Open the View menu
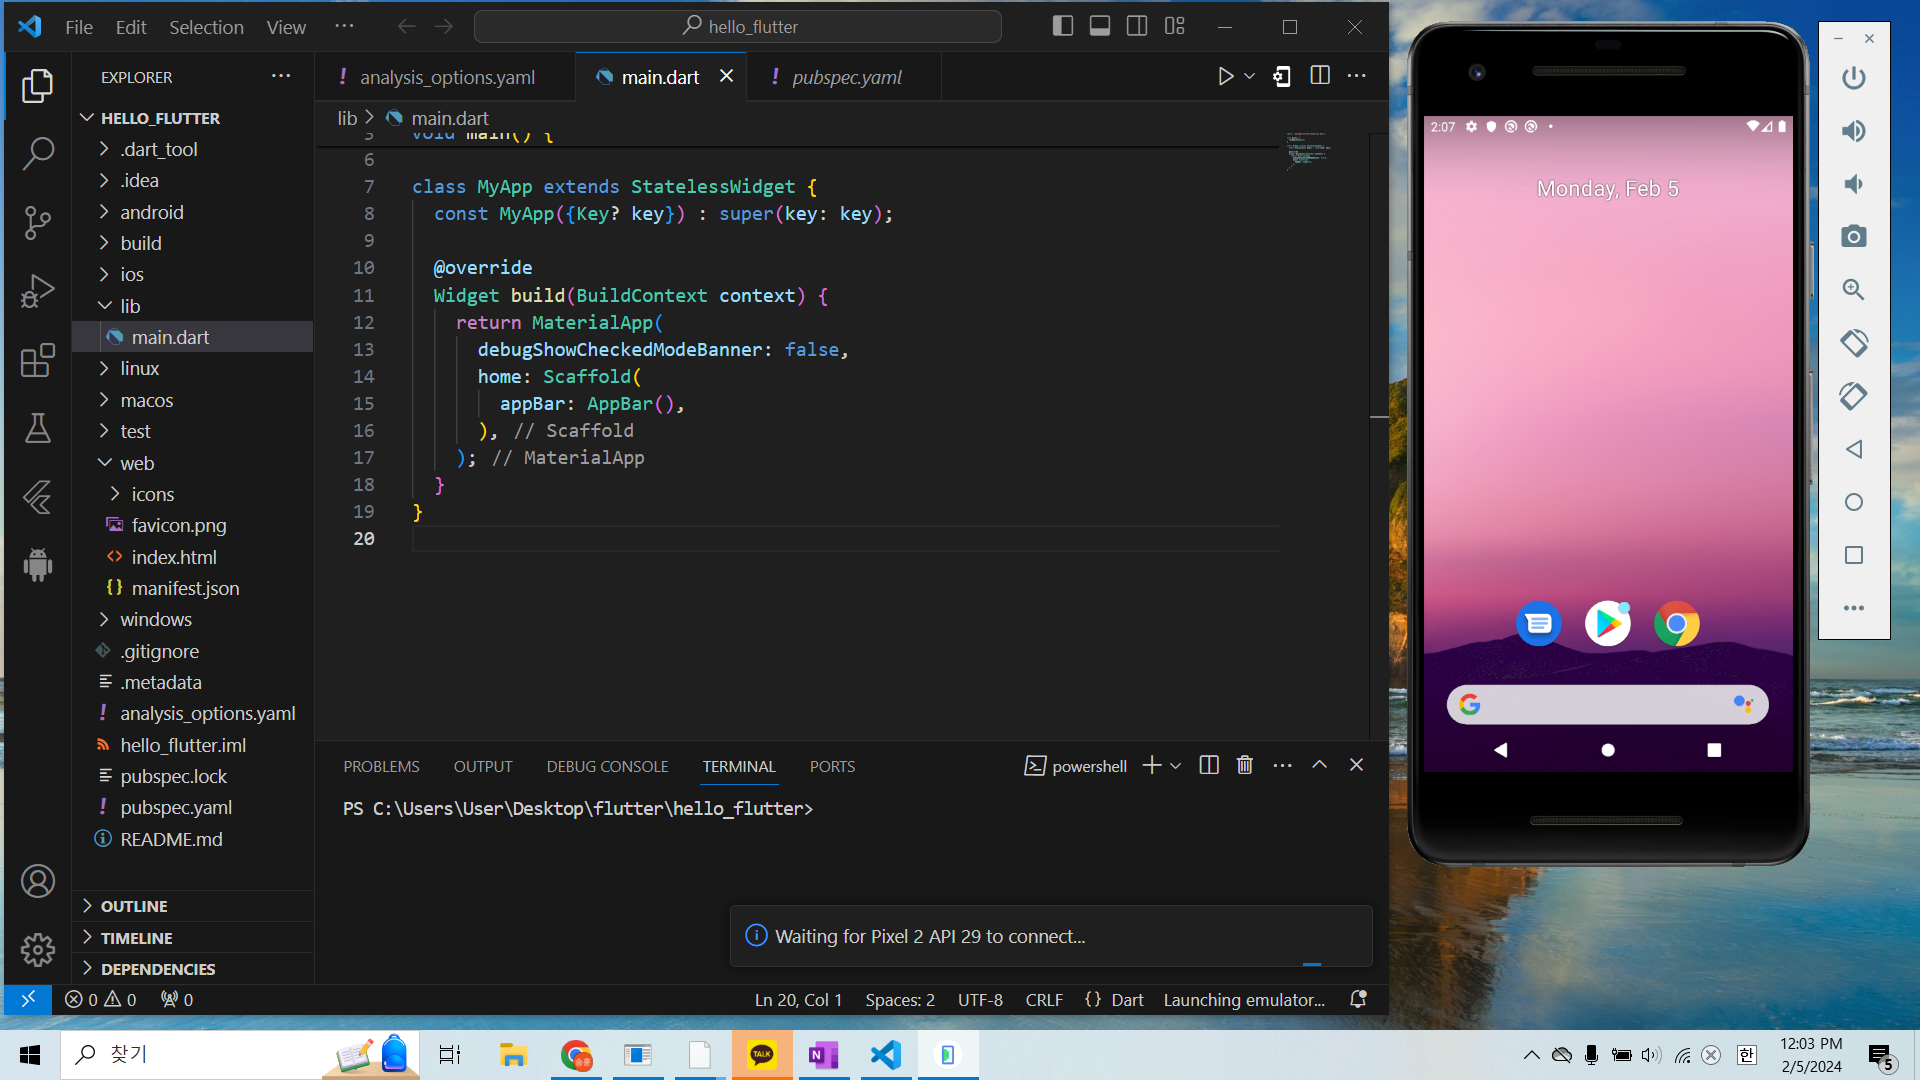 coord(286,27)
